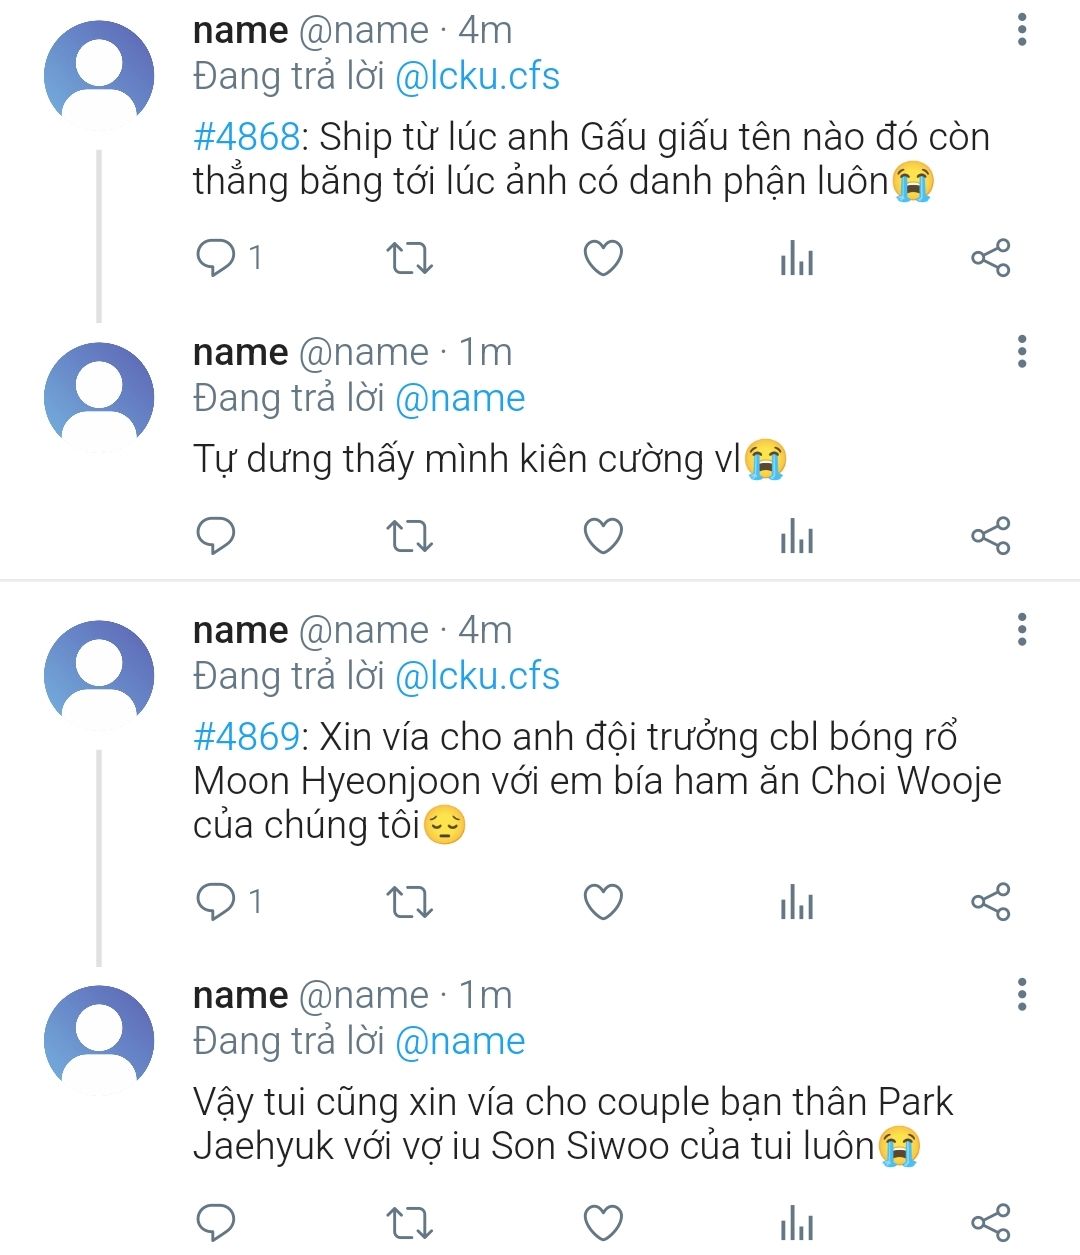Share the 'Tự dưng thấy mình' reply
Screen dimensions: 1080x1255
pos(990,536)
